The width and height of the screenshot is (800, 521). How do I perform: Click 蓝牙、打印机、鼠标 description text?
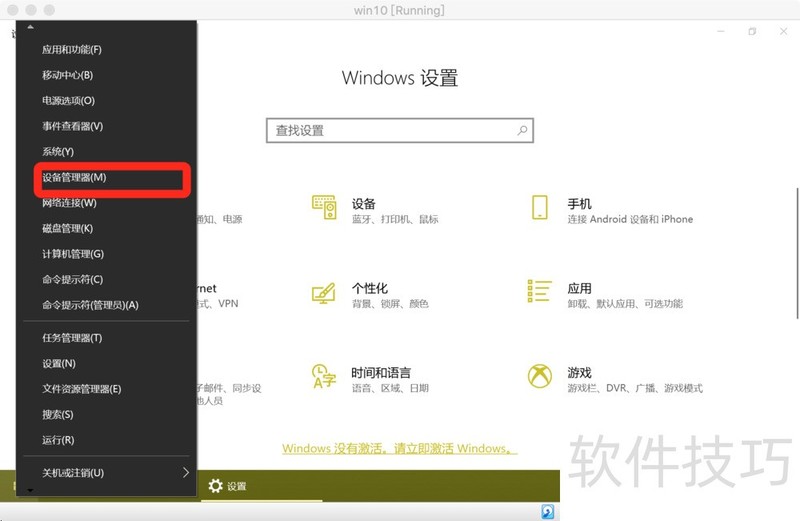point(395,219)
